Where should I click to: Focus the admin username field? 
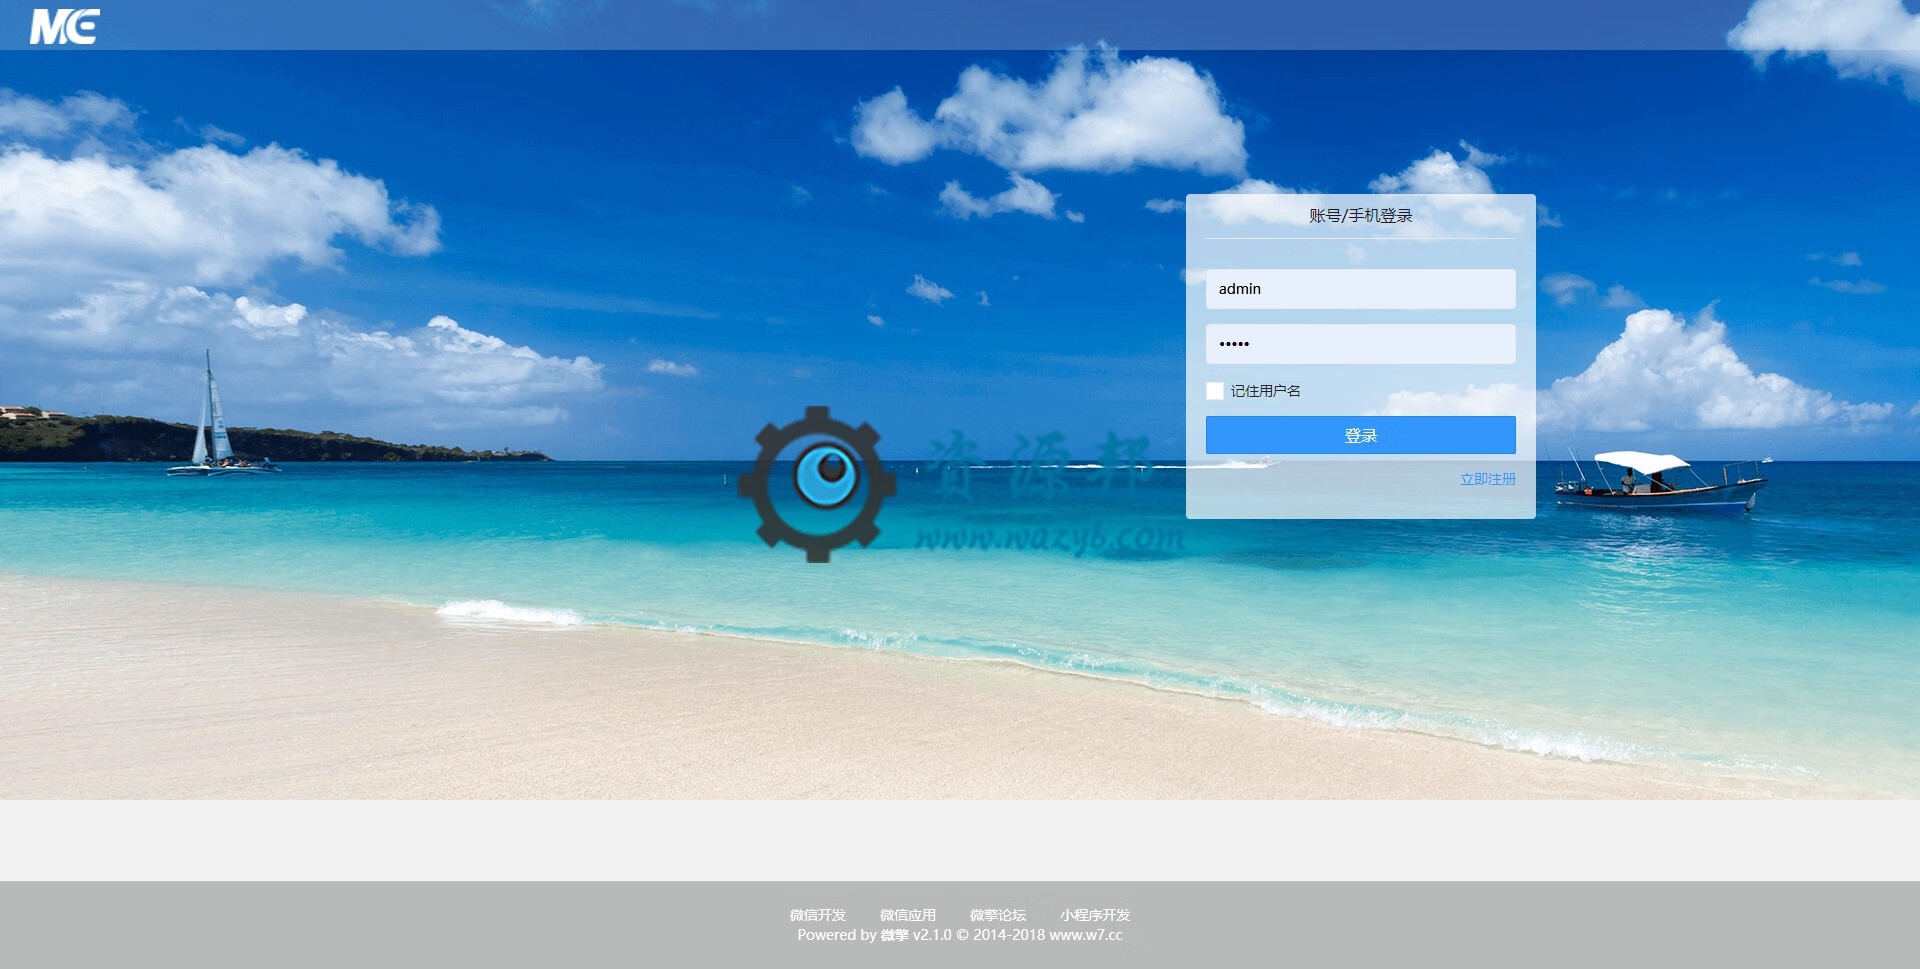pyautogui.click(x=1360, y=289)
